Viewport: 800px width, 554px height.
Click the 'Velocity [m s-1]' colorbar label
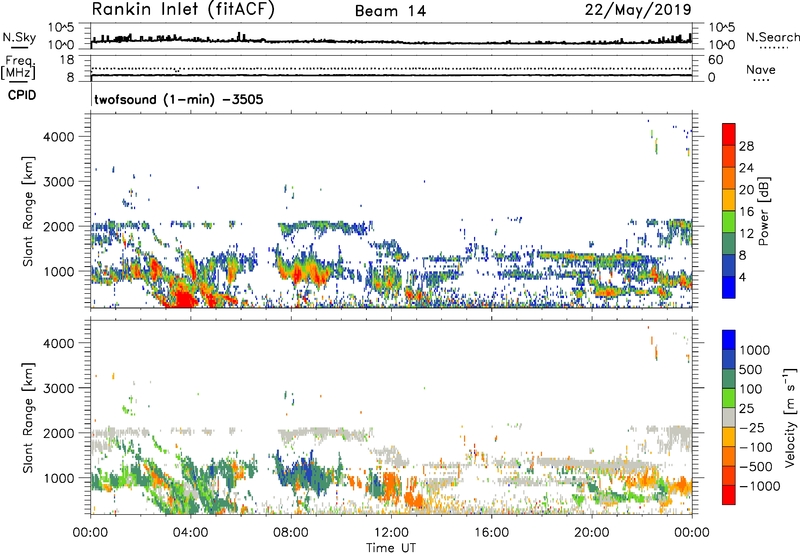pos(790,417)
